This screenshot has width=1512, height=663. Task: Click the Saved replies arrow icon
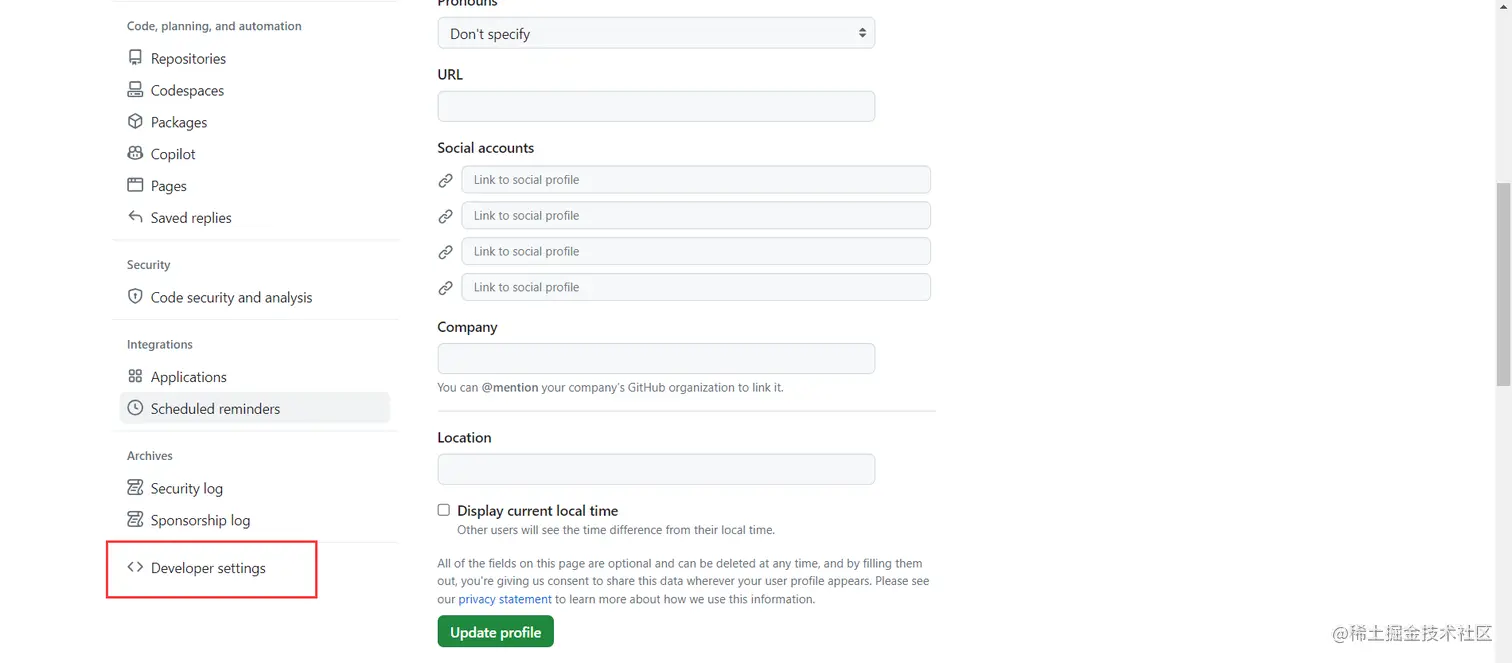pos(135,217)
